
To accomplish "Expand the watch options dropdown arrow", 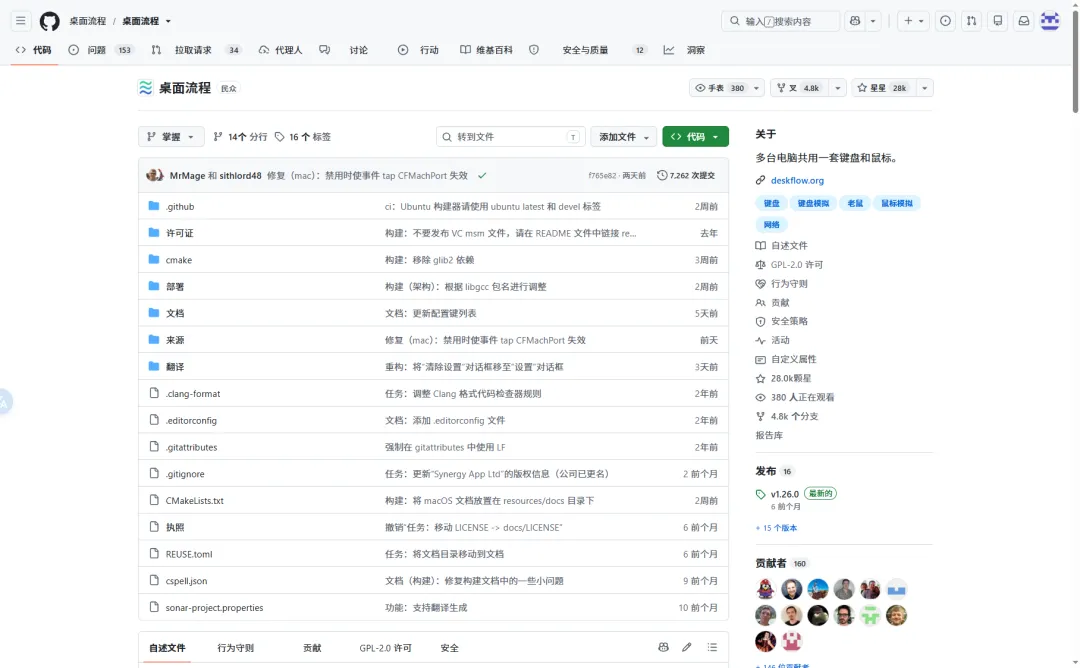I will [756, 87].
